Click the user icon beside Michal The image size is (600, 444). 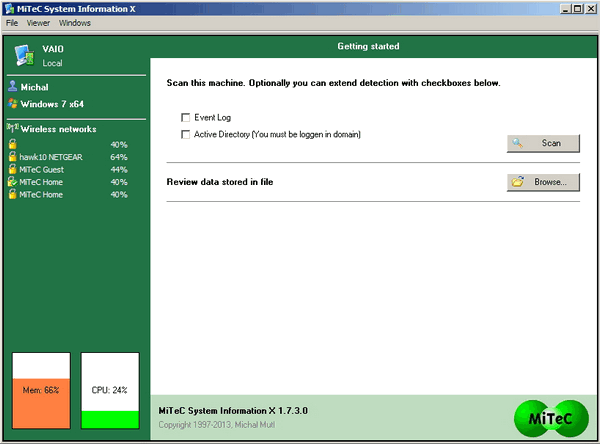point(13,87)
